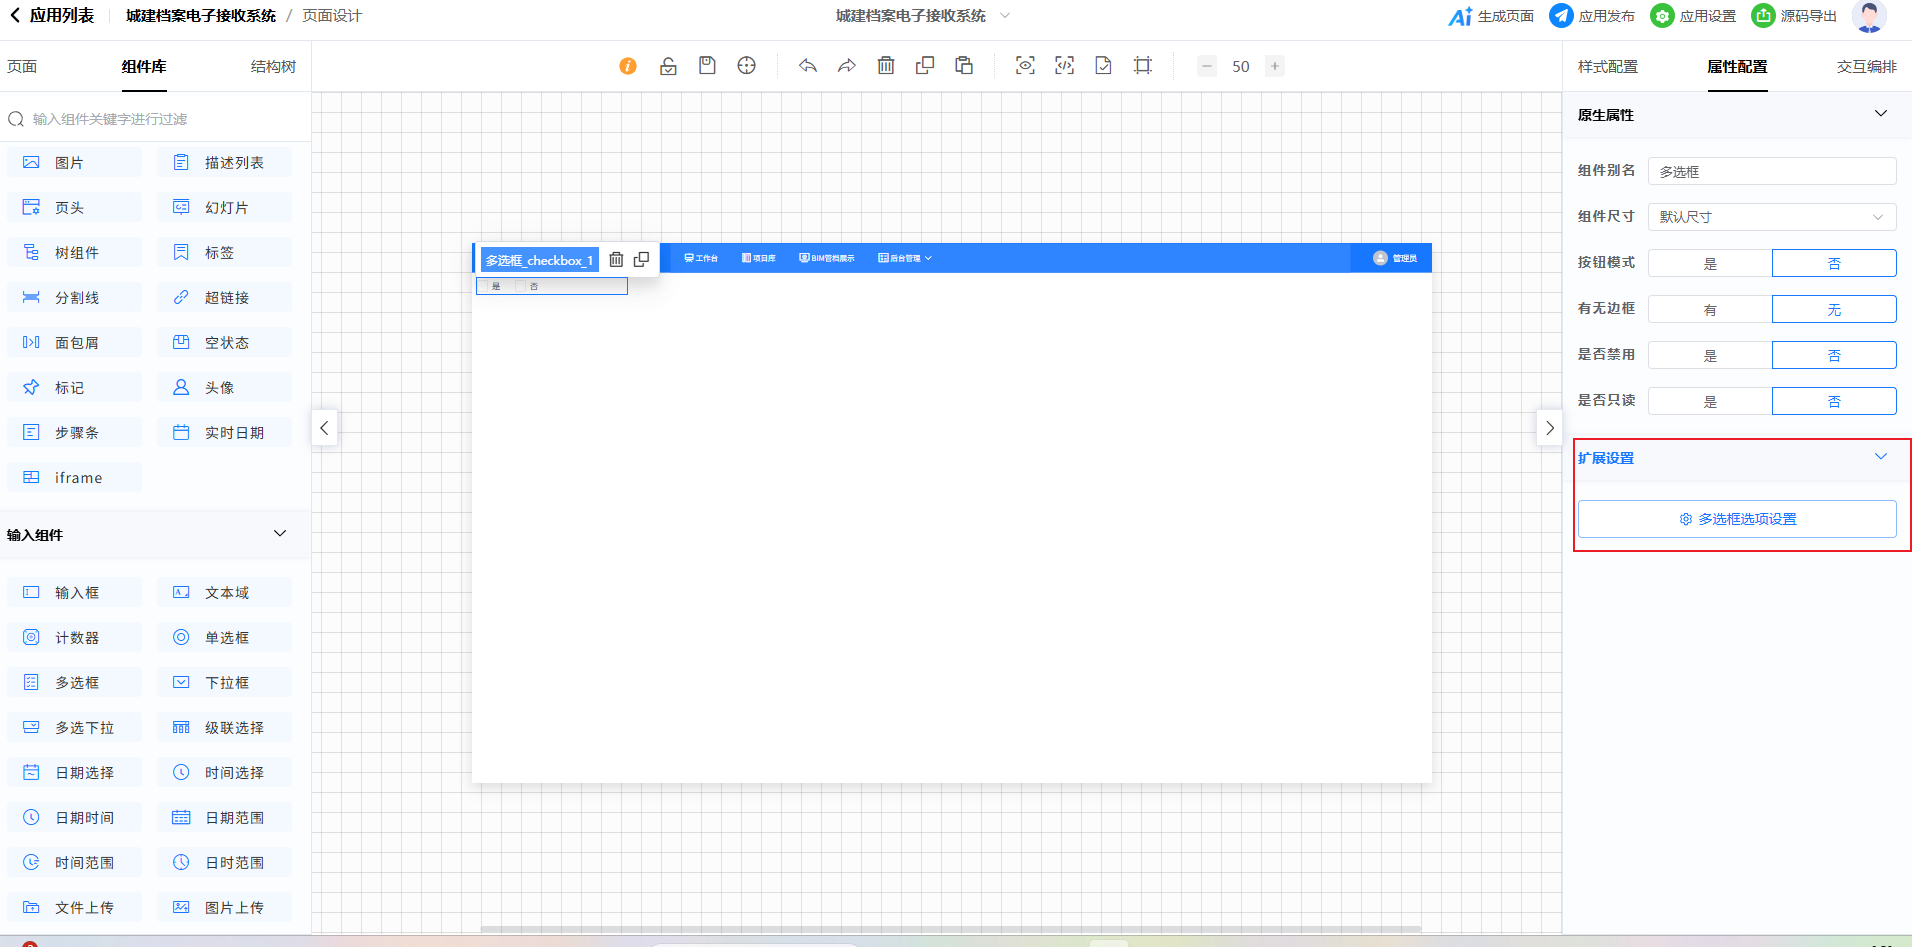Click the save disk icon in toolbar
This screenshot has width=1912, height=947.
point(707,66)
